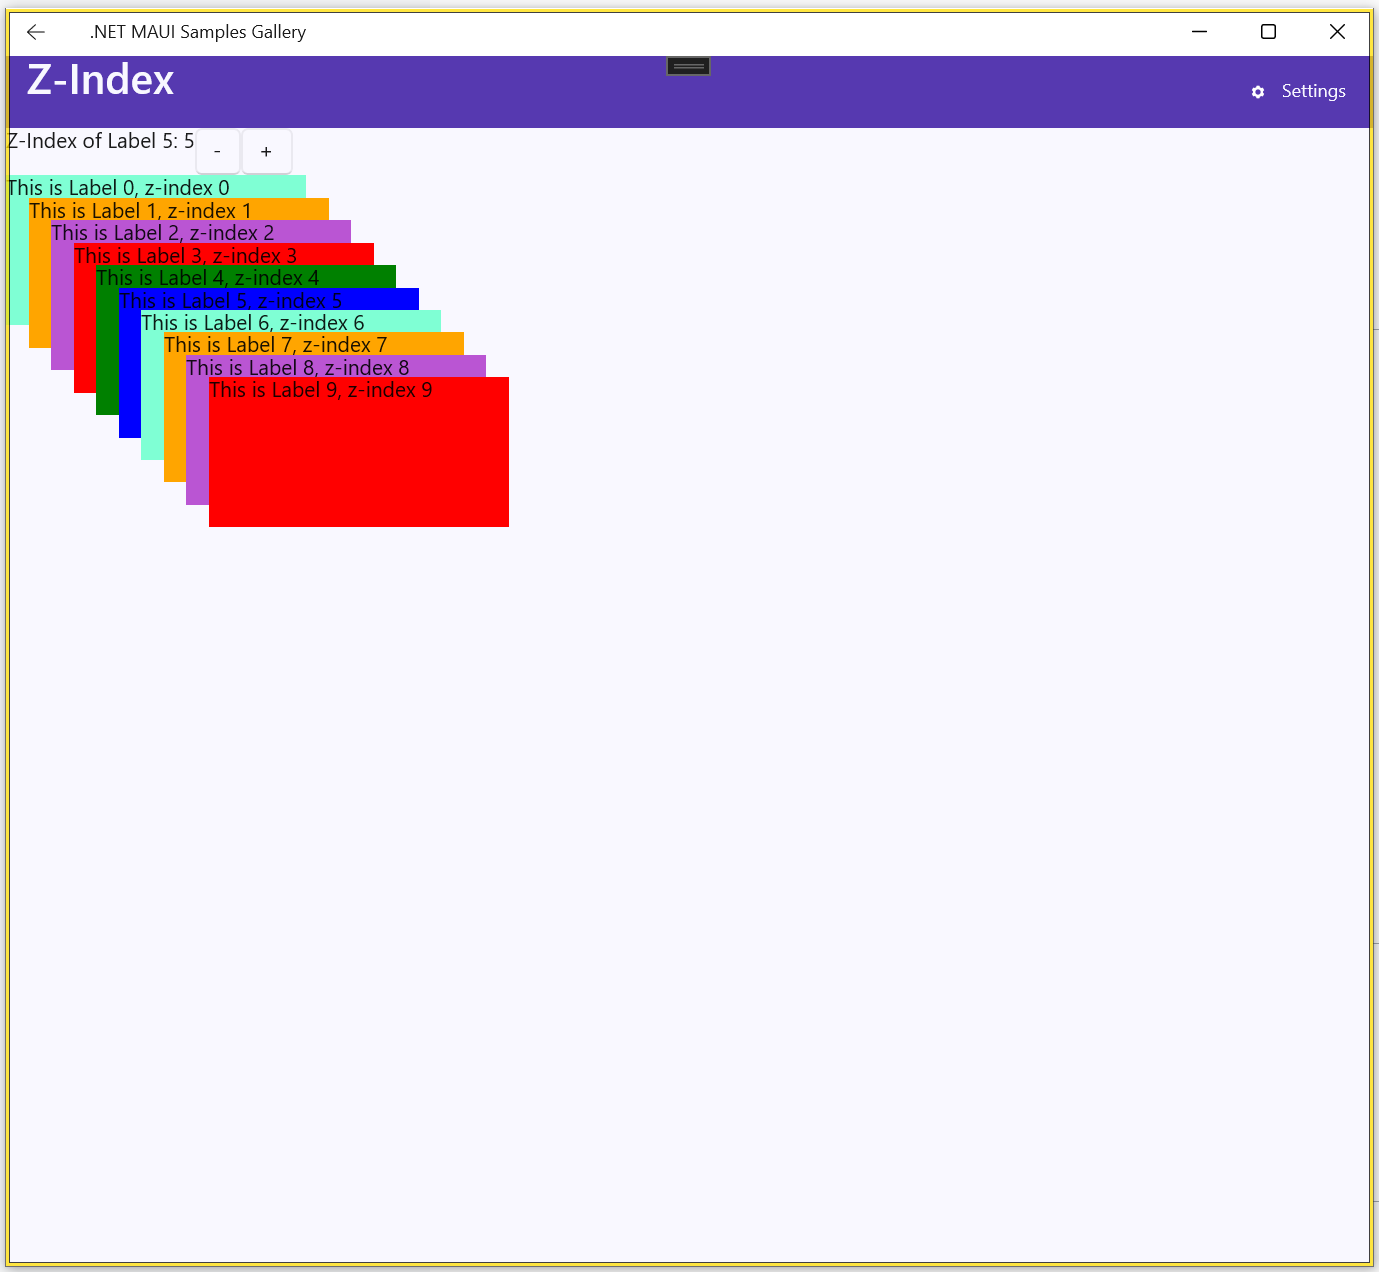Minimize the Samples Gallery window

click(x=1199, y=32)
